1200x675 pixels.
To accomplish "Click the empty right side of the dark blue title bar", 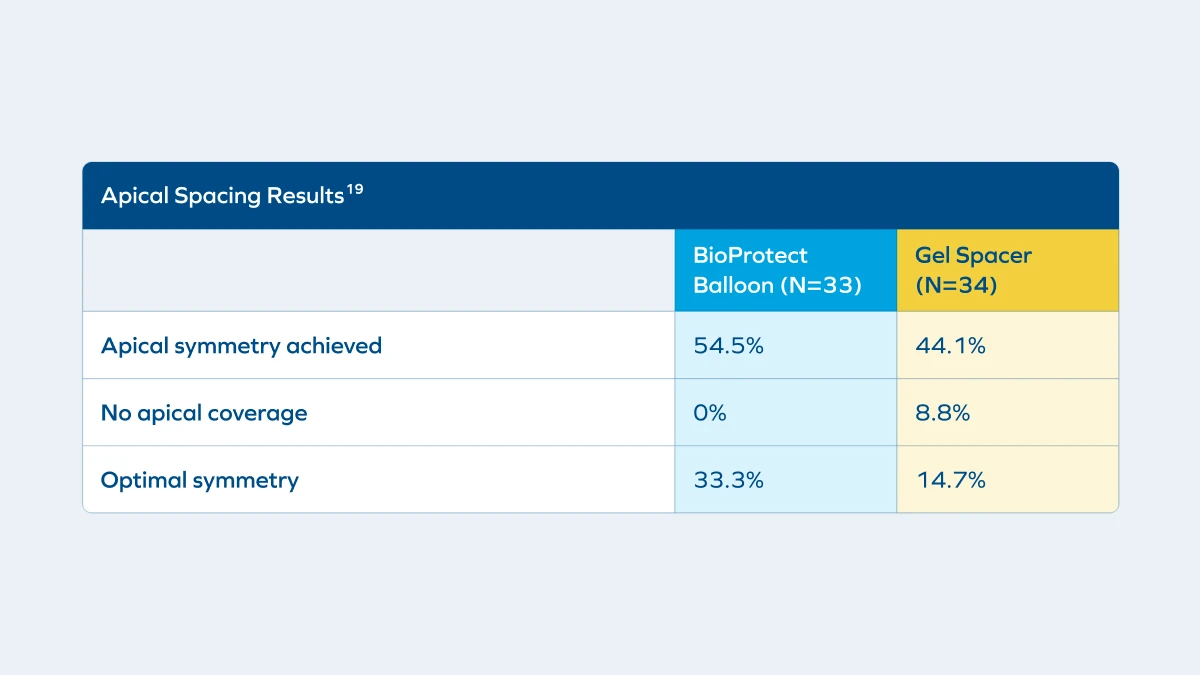I will point(800,196).
